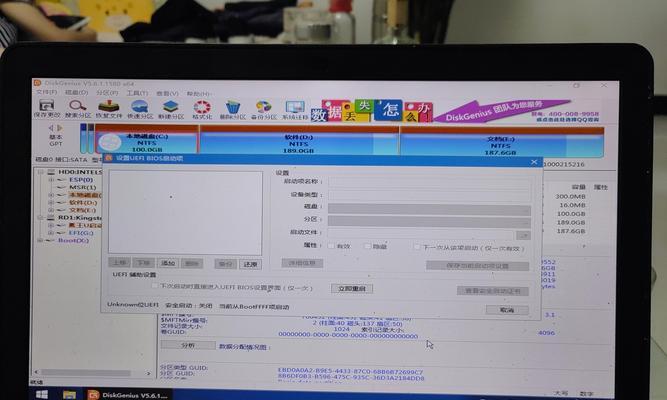Click the 添加 add boot entry button

coord(168,263)
